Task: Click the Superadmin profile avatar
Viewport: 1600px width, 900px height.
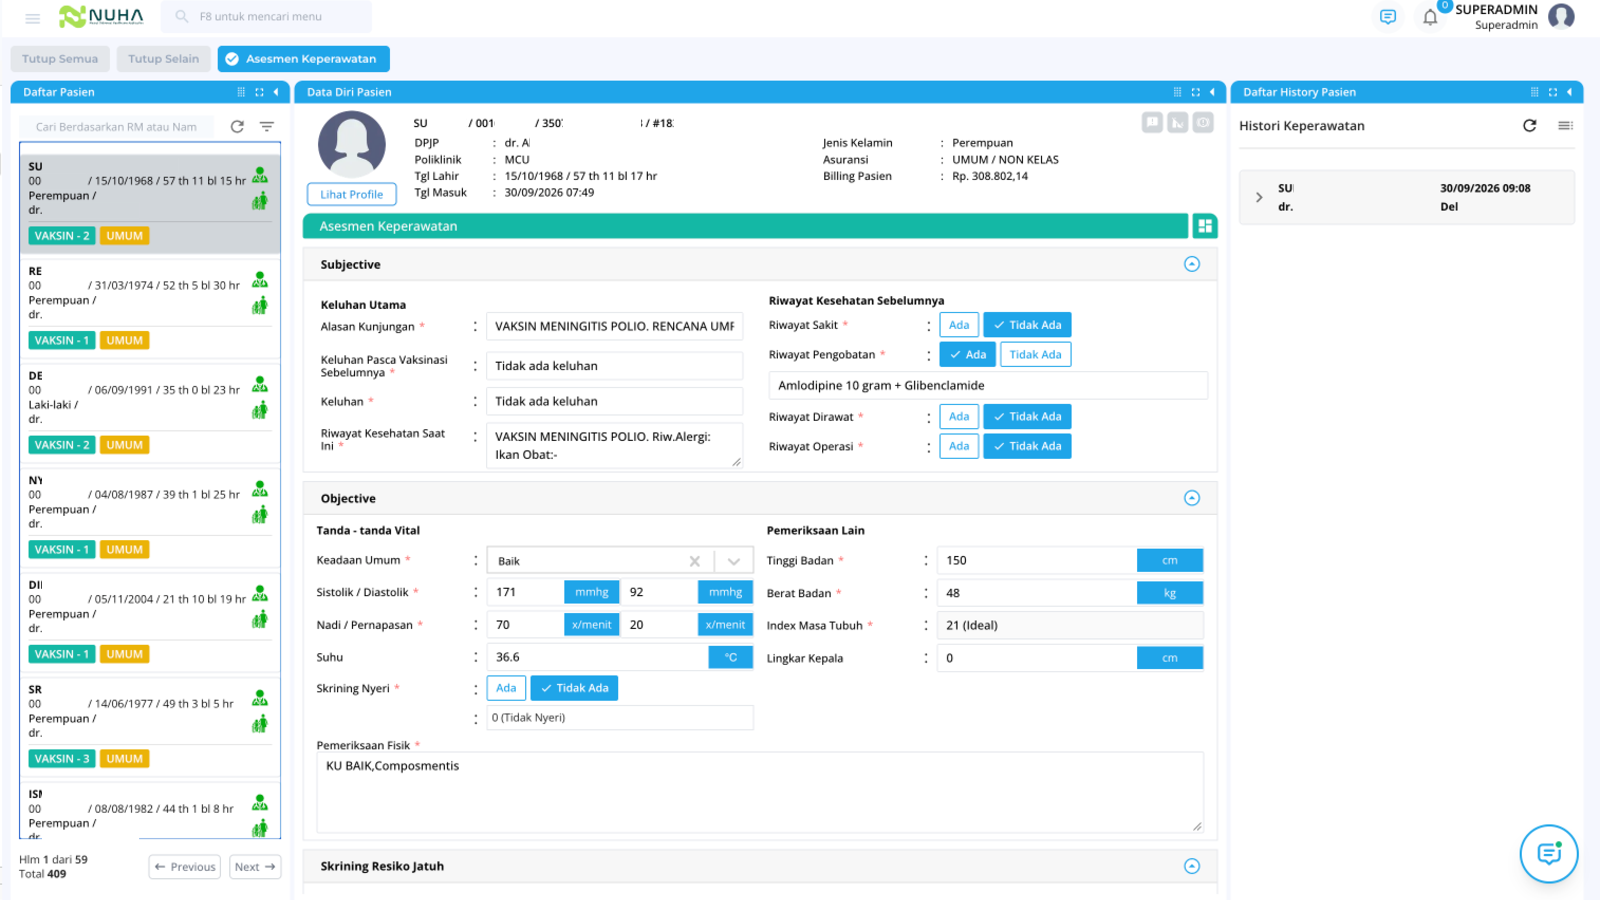Action: point(1561,16)
